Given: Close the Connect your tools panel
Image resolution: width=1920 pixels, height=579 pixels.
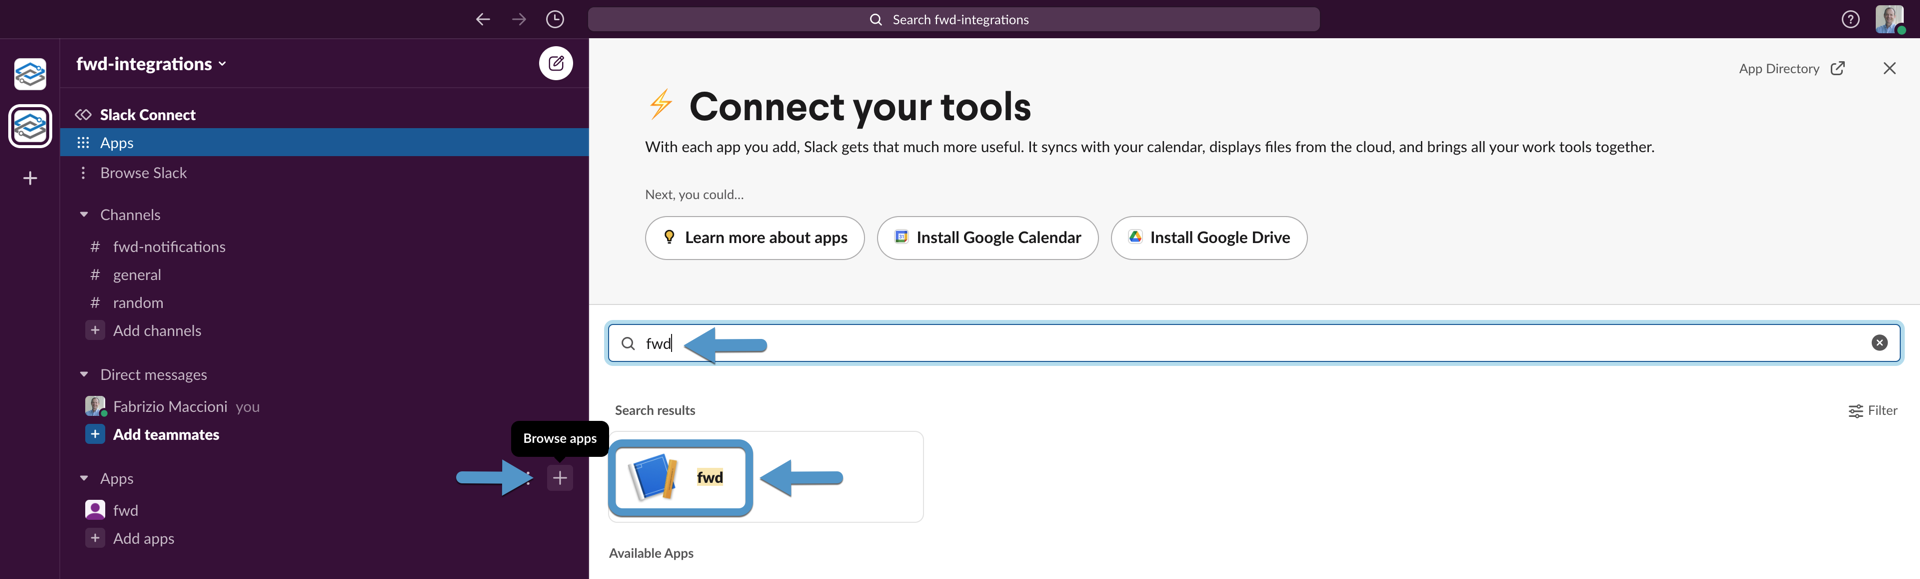Looking at the screenshot, I should (1889, 68).
